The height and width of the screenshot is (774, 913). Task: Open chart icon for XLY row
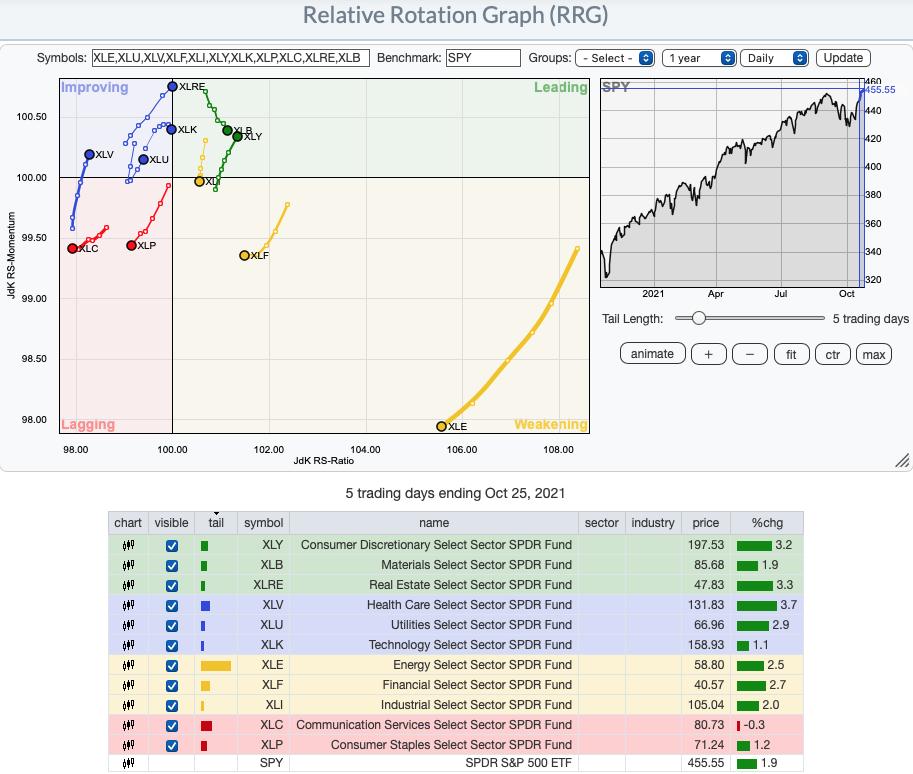pyautogui.click(x=128, y=545)
